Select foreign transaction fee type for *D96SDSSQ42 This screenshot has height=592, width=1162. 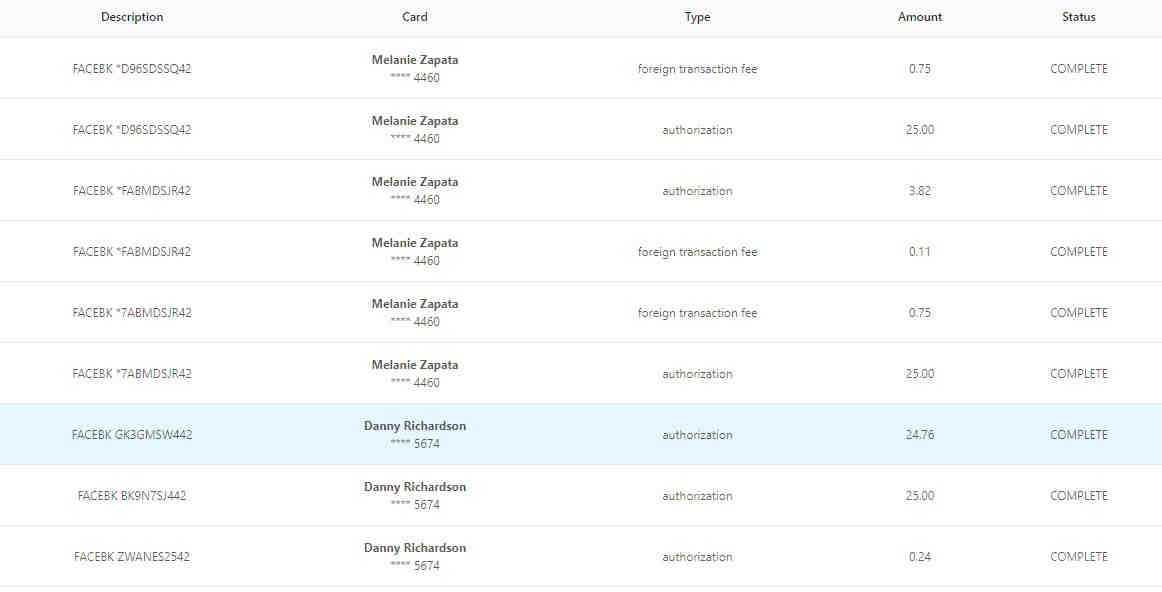coord(697,69)
